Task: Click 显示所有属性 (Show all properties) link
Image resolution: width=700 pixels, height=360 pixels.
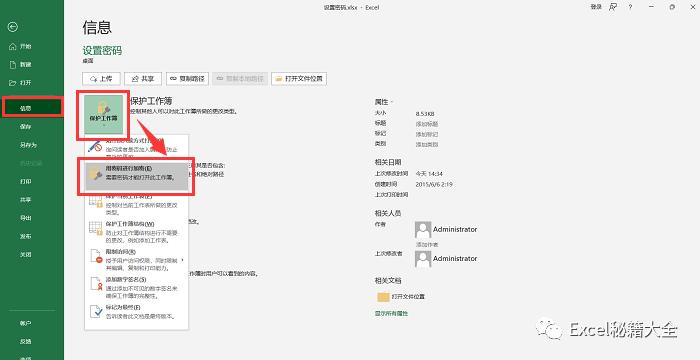Action: 391,314
